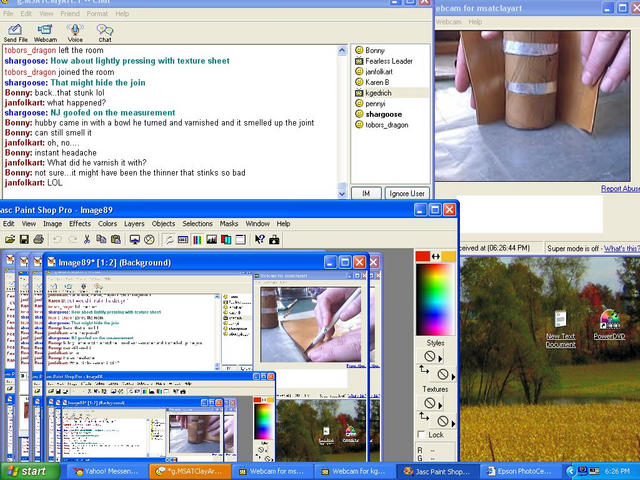Click the webcam video of clay cylinder

(532, 106)
